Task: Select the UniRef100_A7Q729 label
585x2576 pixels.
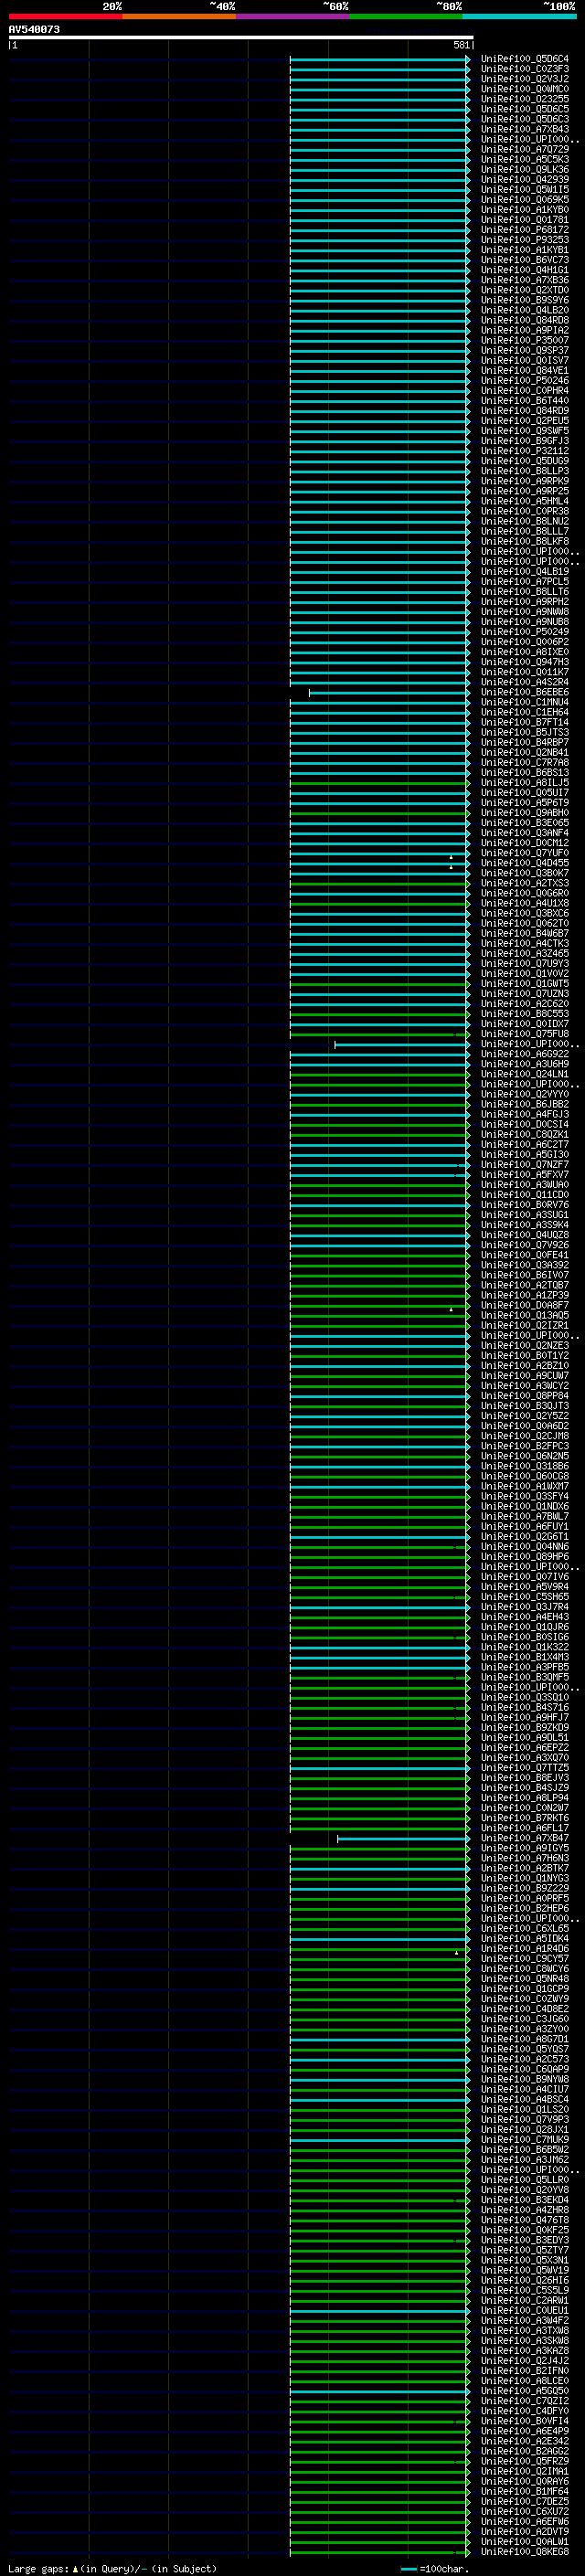Action: pyautogui.click(x=525, y=149)
